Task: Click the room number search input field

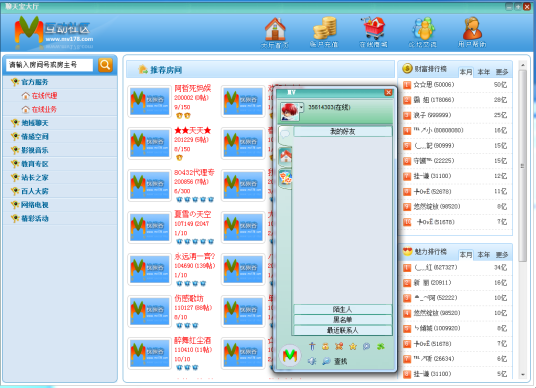Action: pyautogui.click(x=50, y=65)
